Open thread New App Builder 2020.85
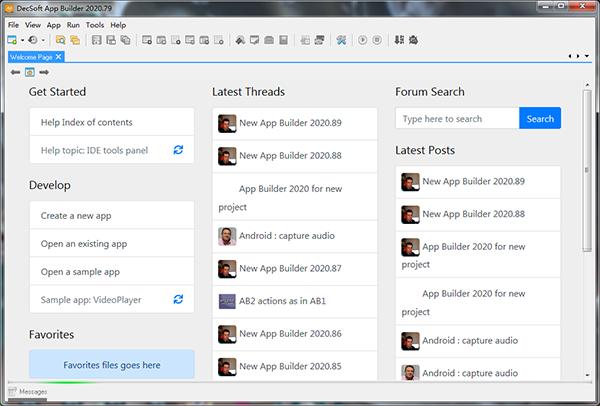This screenshot has width=600, height=406. (x=295, y=366)
